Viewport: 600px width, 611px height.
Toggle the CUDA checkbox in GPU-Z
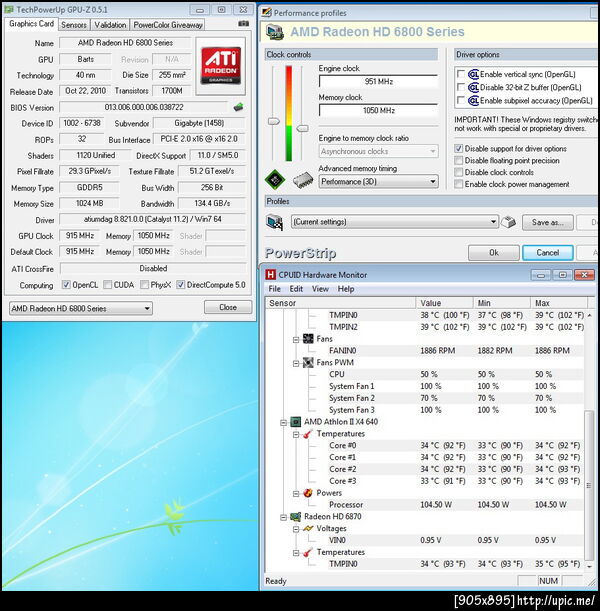(108, 285)
